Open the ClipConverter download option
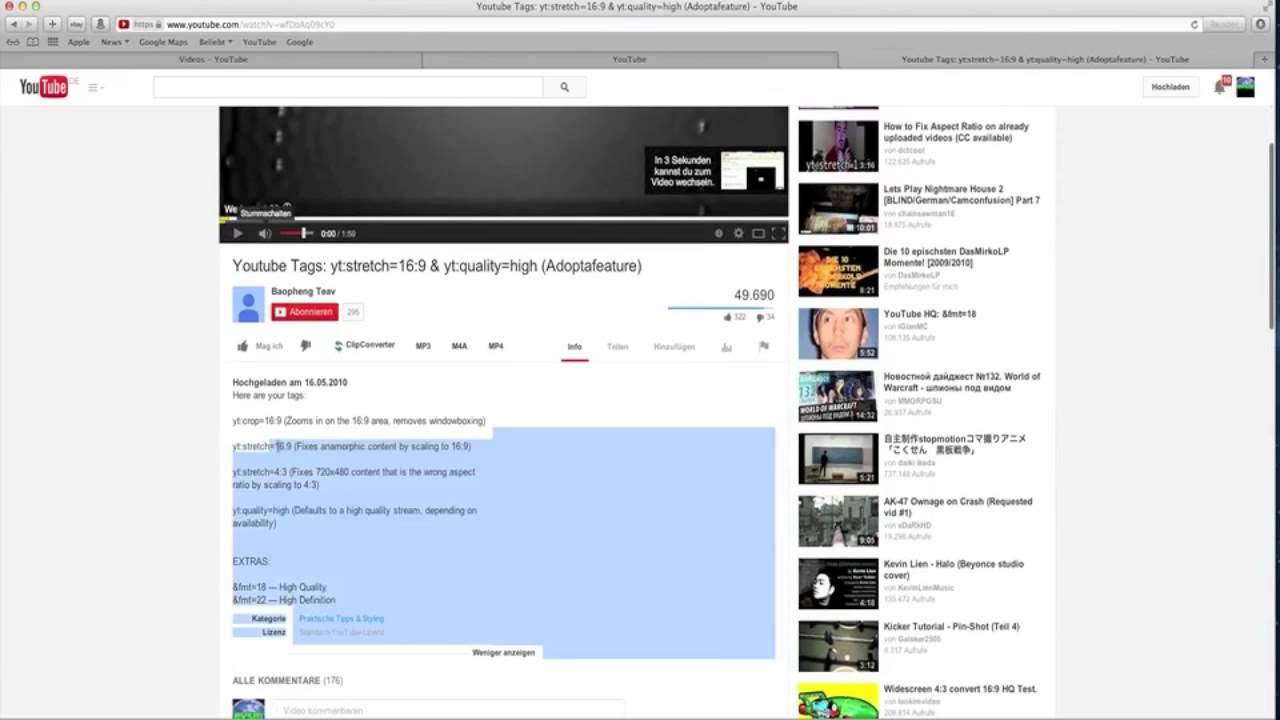Image resolution: width=1280 pixels, height=720 pixels. click(x=365, y=346)
